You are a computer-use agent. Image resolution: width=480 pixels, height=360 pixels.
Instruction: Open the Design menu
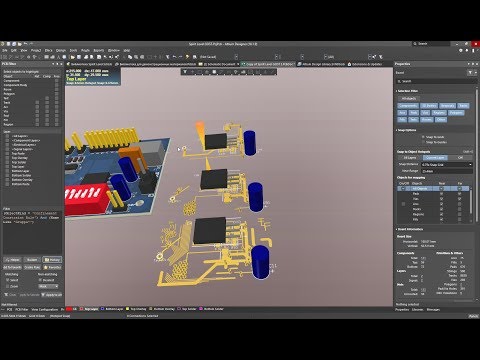(x=61, y=50)
